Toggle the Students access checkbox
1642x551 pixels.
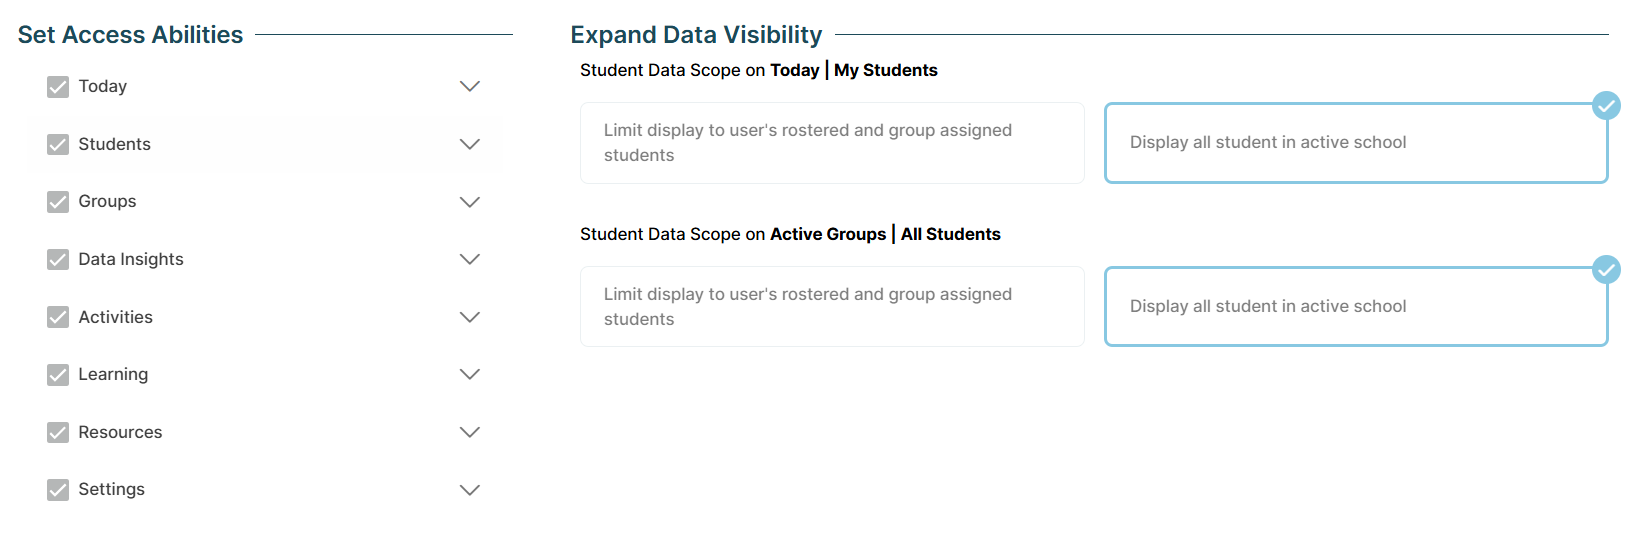tap(58, 145)
